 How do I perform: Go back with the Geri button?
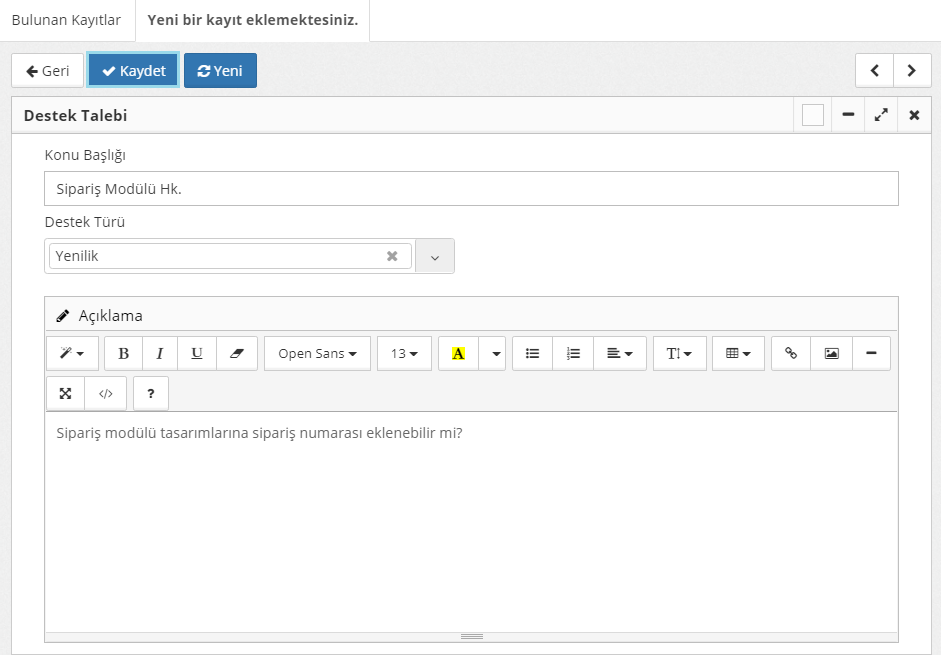47,70
